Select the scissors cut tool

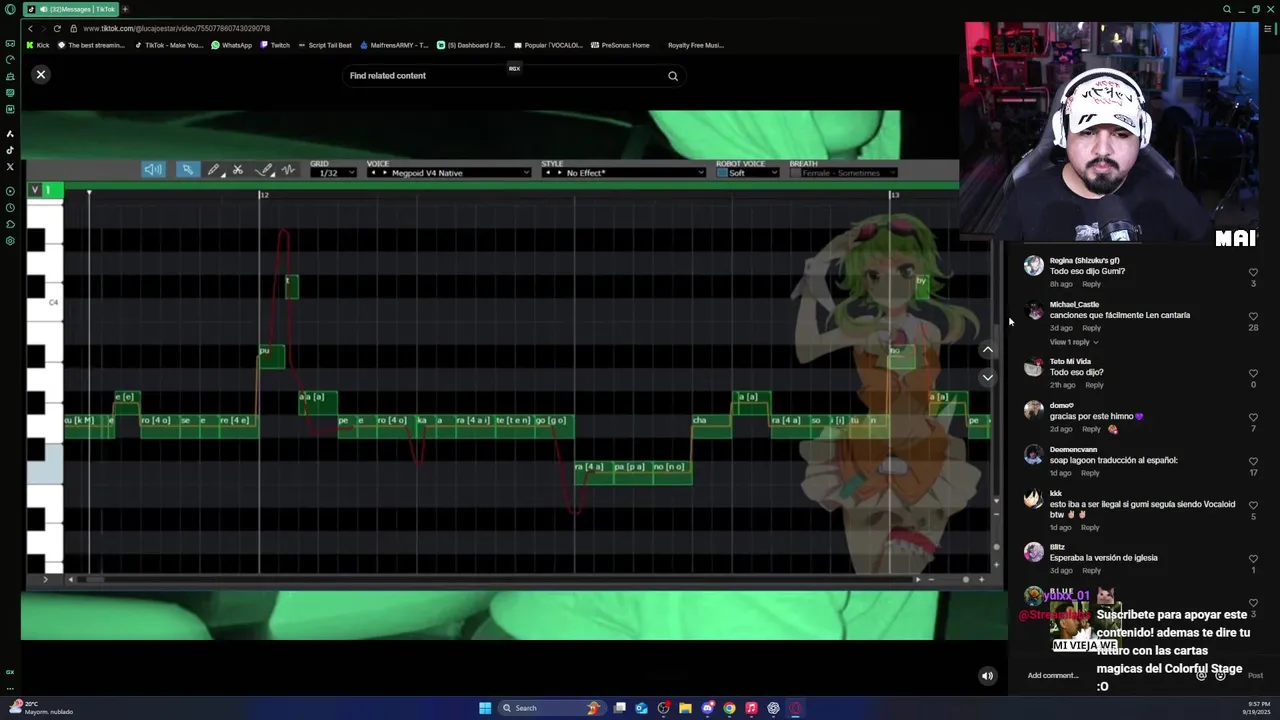238,170
